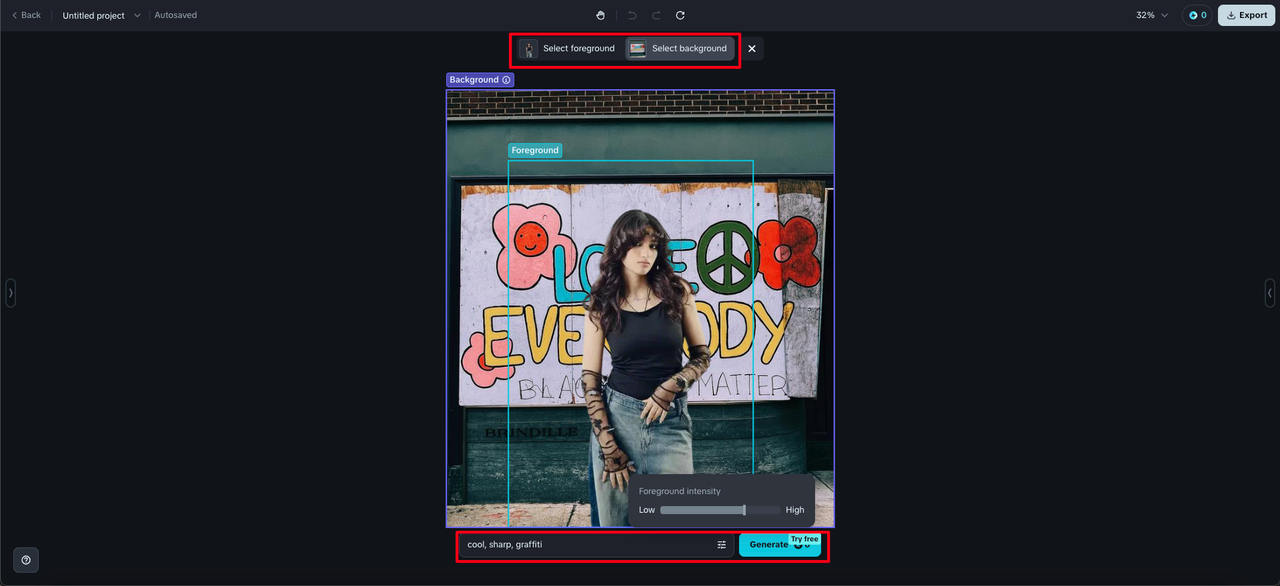Adjust the Foreground intensity slider

click(x=720, y=510)
